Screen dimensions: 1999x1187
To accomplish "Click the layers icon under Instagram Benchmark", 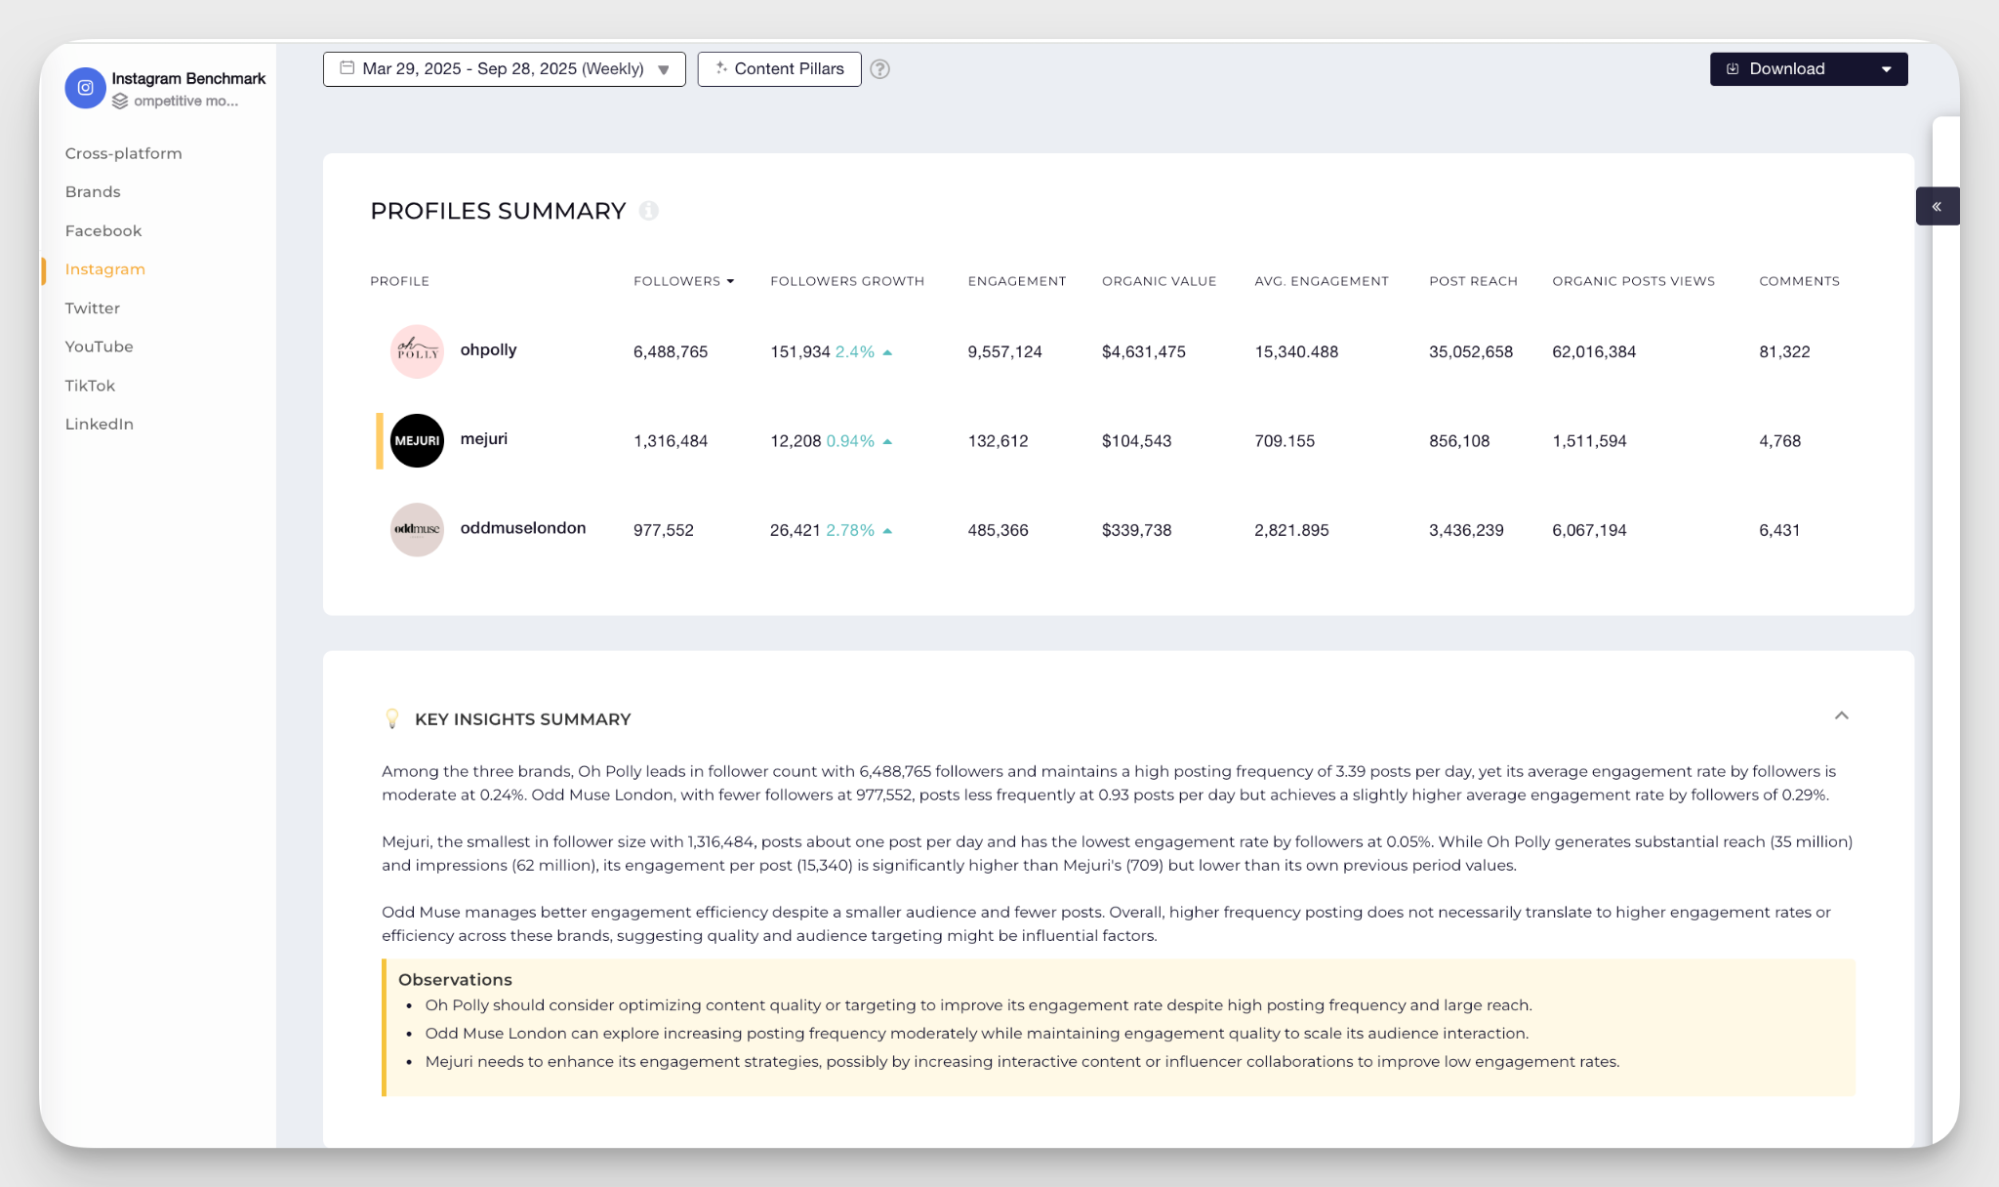I will coord(120,101).
